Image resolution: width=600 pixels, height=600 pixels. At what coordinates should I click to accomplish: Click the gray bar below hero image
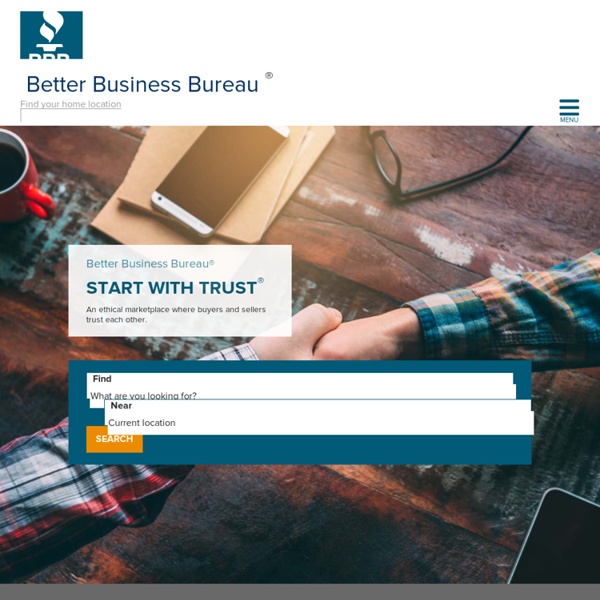pyautogui.click(x=300, y=592)
